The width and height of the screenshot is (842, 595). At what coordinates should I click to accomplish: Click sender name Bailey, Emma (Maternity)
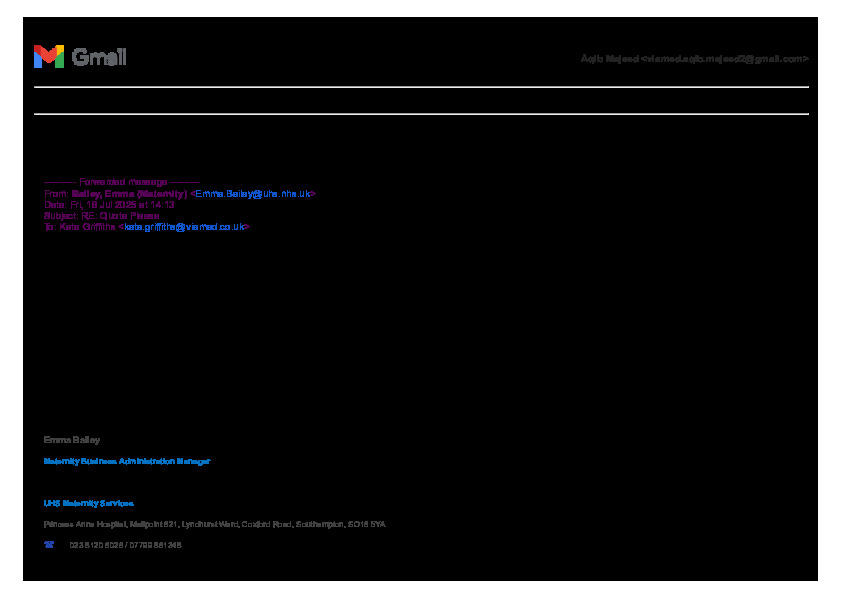pos(129,193)
